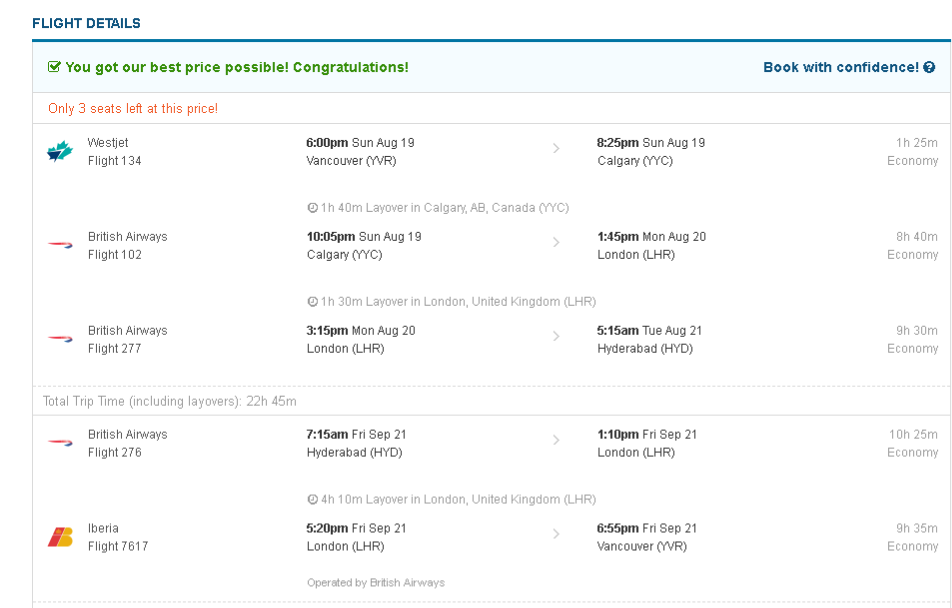Click the Iberia airline logo icon
The image size is (952, 608).
(60, 537)
